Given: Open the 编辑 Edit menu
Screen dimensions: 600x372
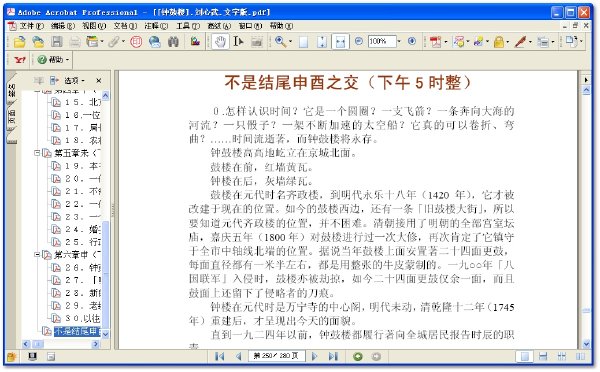Looking at the screenshot, I should pyautogui.click(x=63, y=26).
